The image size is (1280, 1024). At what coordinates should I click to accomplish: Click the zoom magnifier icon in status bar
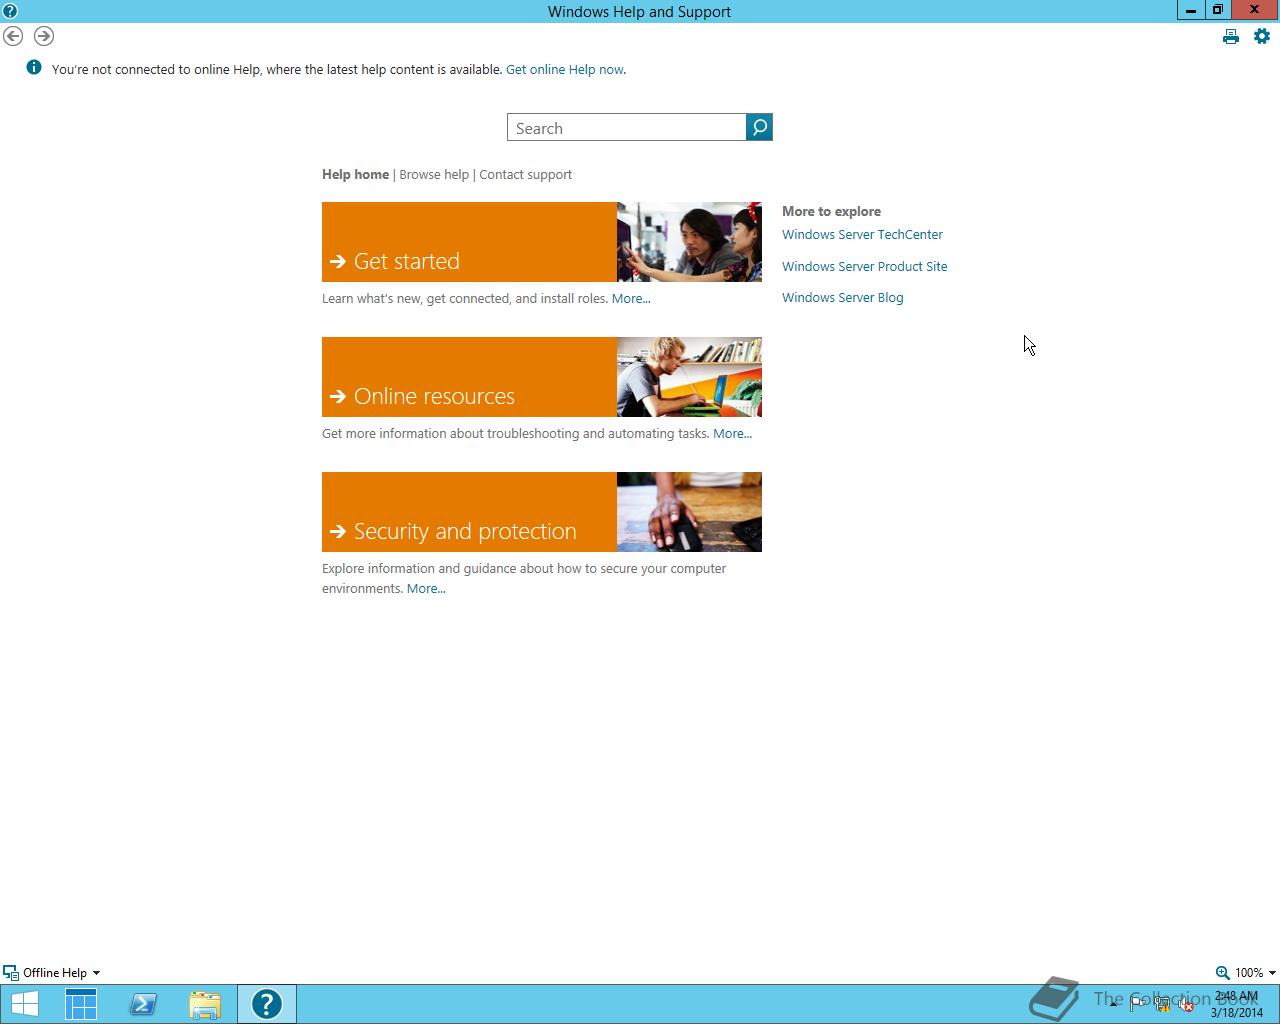(1222, 972)
